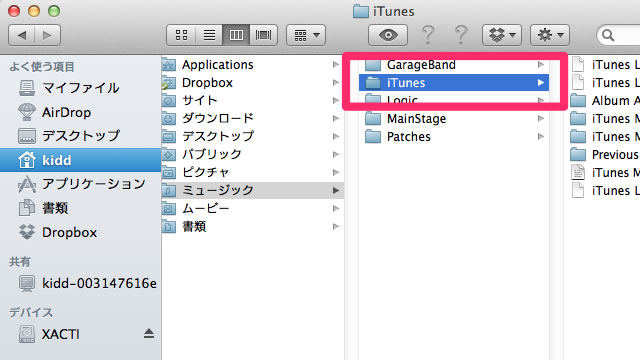Switch to list view
The height and width of the screenshot is (360, 640).
[209, 35]
